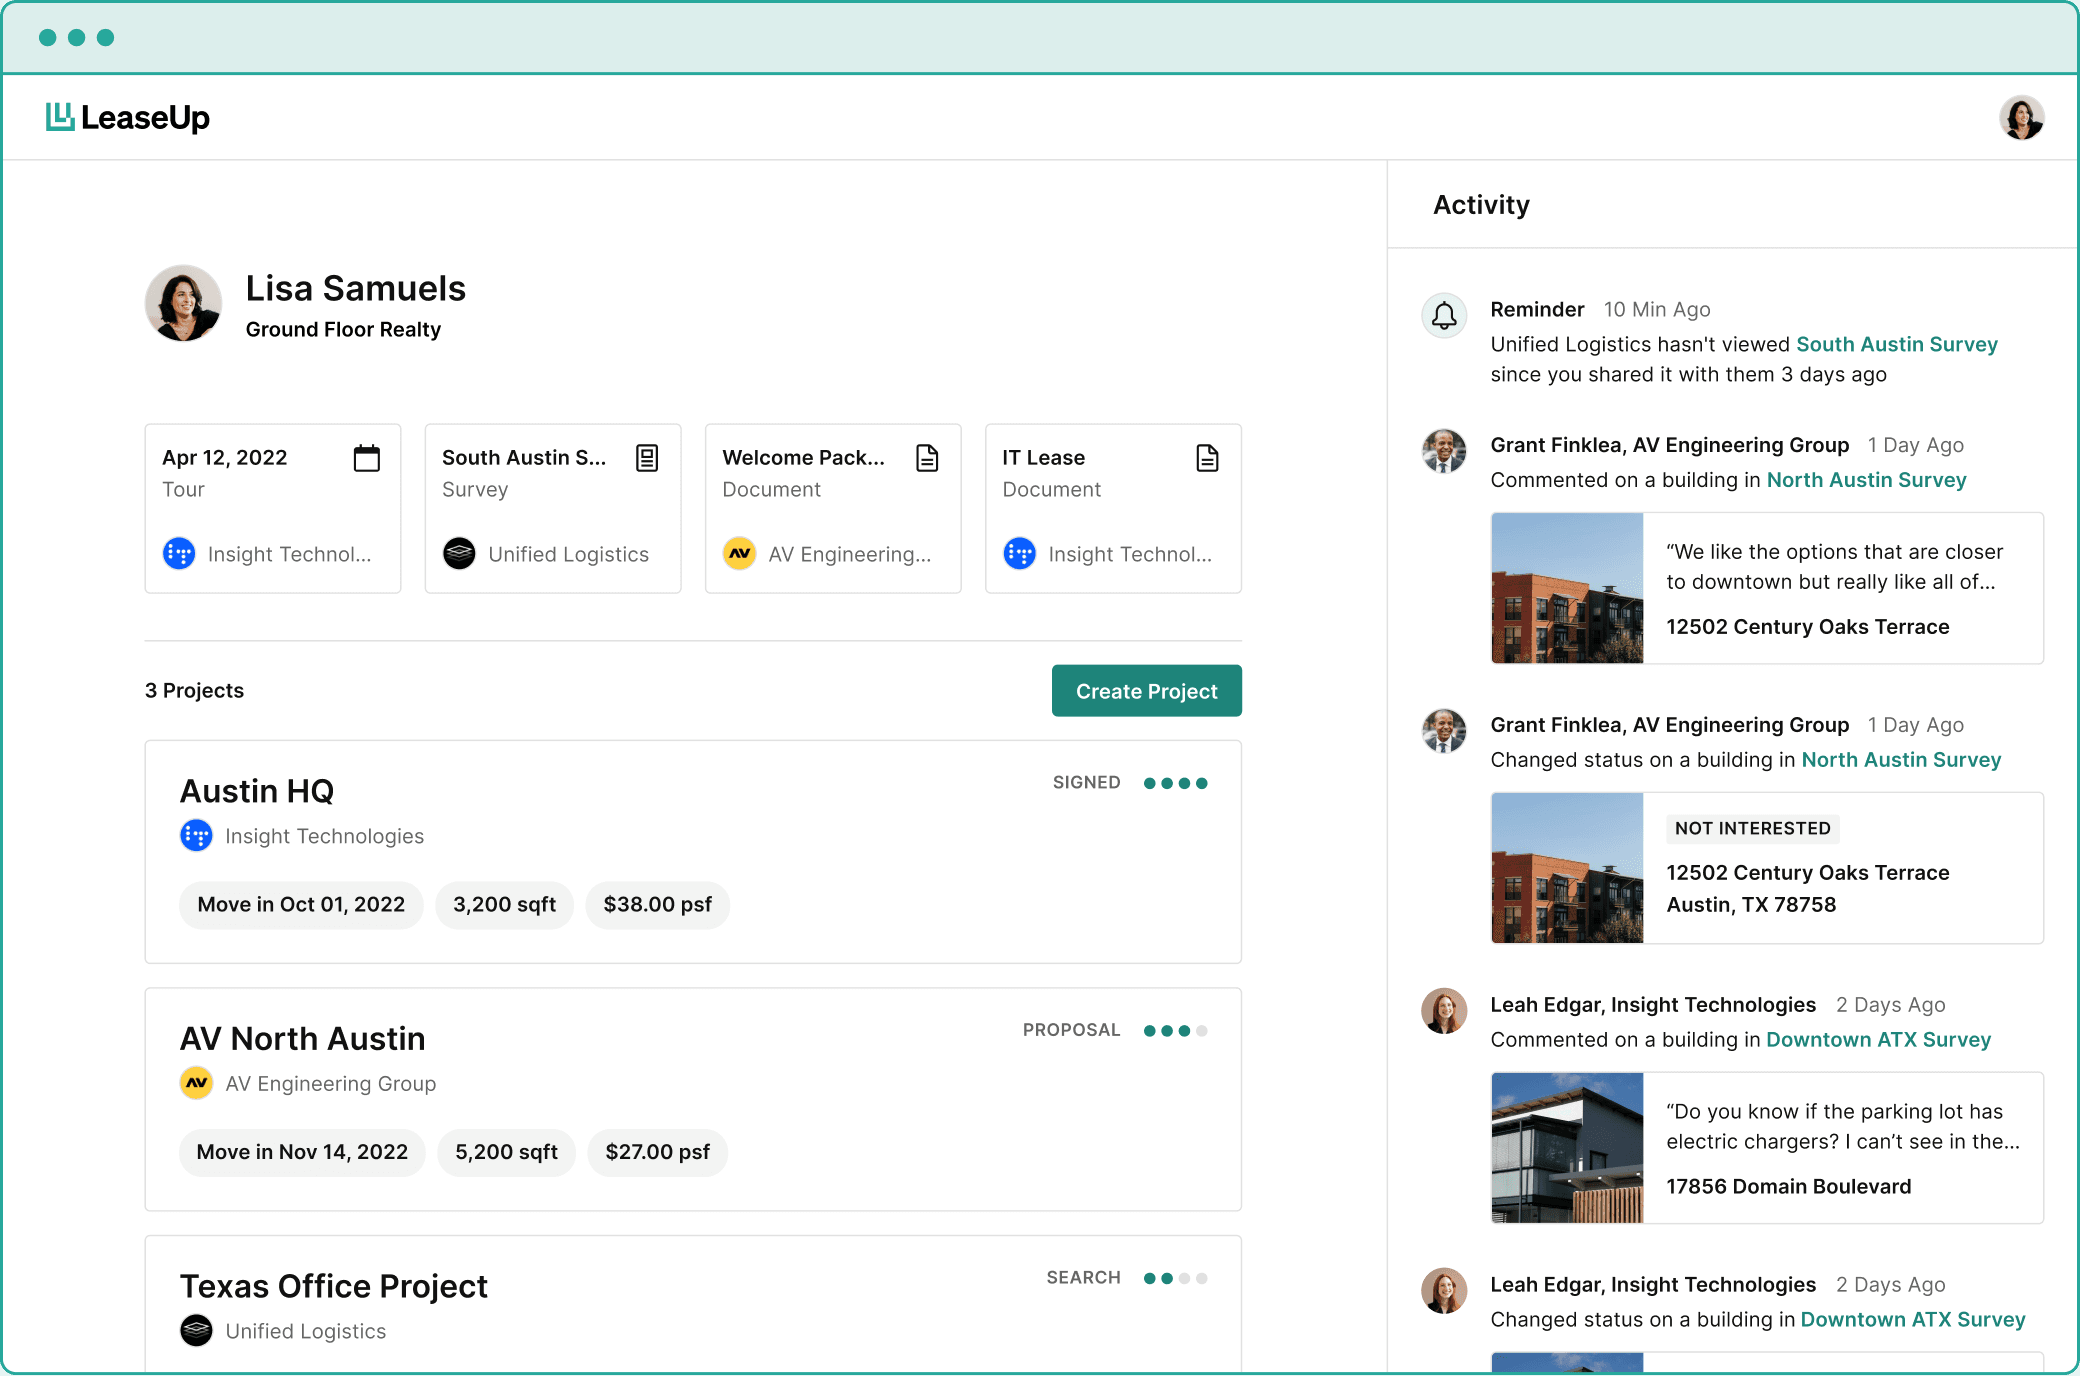Click '17856 Domain Boulevard' address text
The height and width of the screenshot is (1376, 2080).
point(1788,1187)
